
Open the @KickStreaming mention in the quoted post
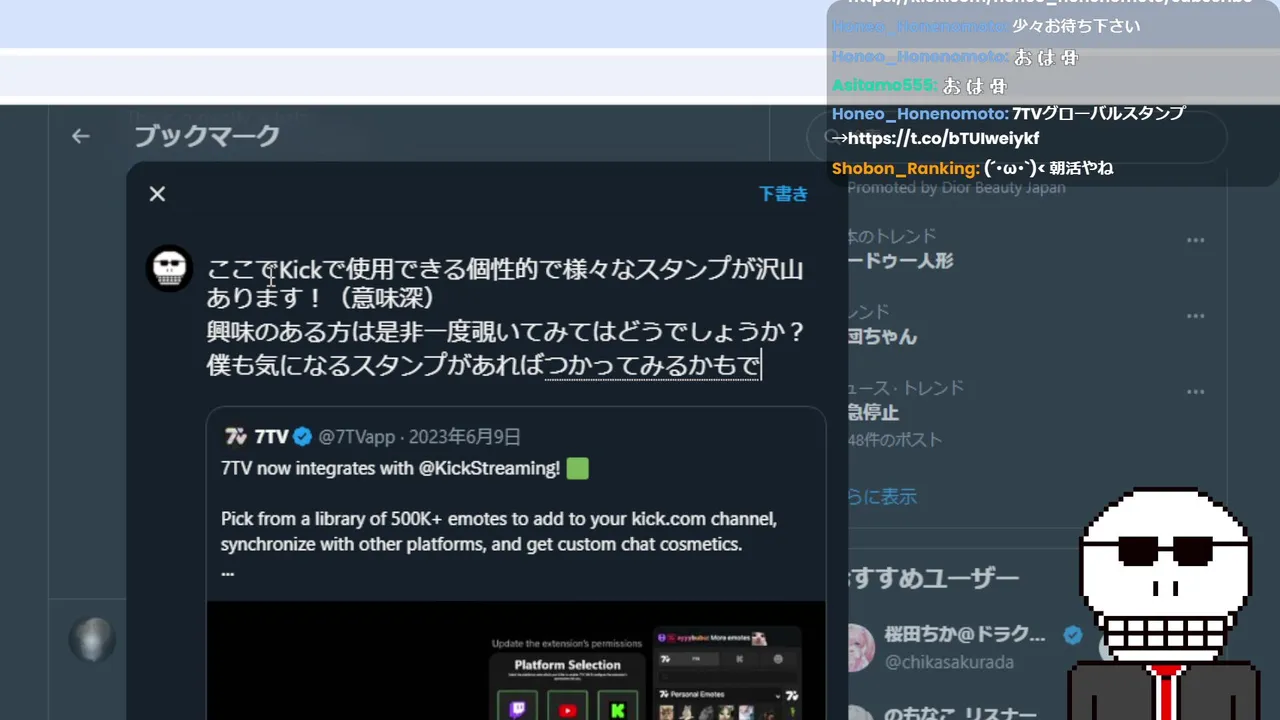pos(489,468)
